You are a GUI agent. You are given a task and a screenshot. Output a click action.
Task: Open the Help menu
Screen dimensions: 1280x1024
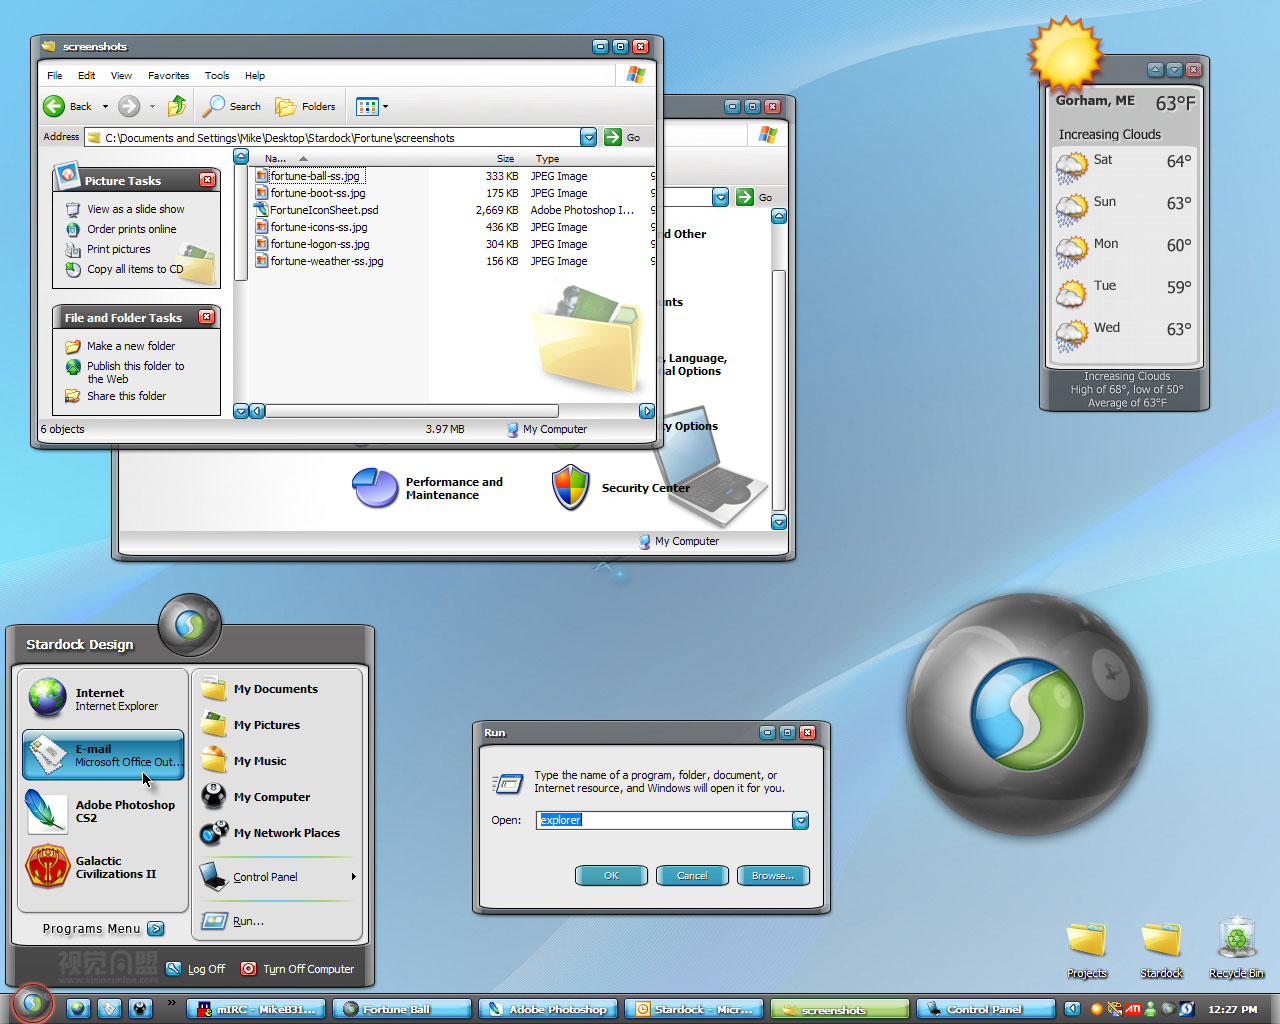tap(255, 75)
